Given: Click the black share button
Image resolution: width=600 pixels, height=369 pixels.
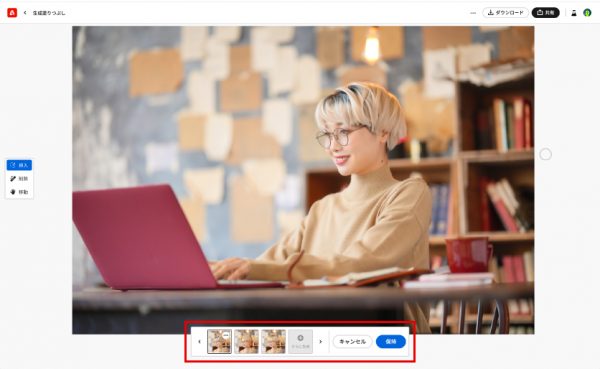Looking at the screenshot, I should point(546,13).
